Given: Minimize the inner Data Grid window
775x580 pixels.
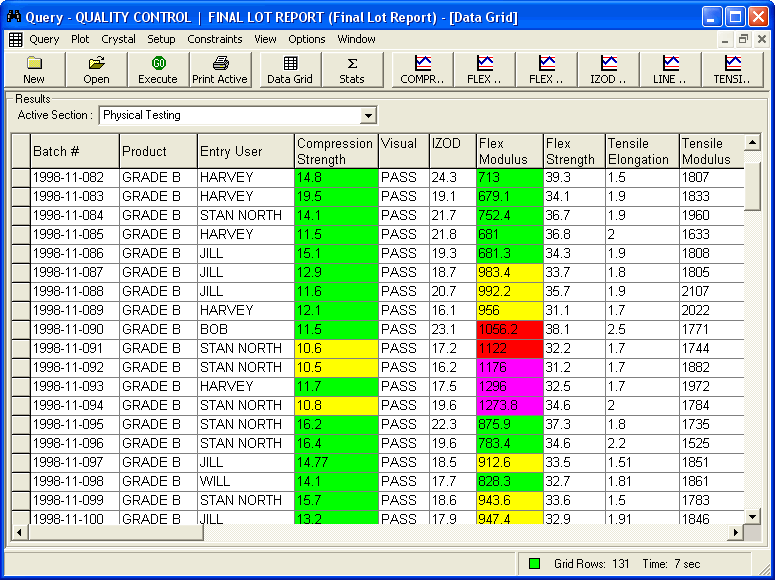Looking at the screenshot, I should [725, 39].
